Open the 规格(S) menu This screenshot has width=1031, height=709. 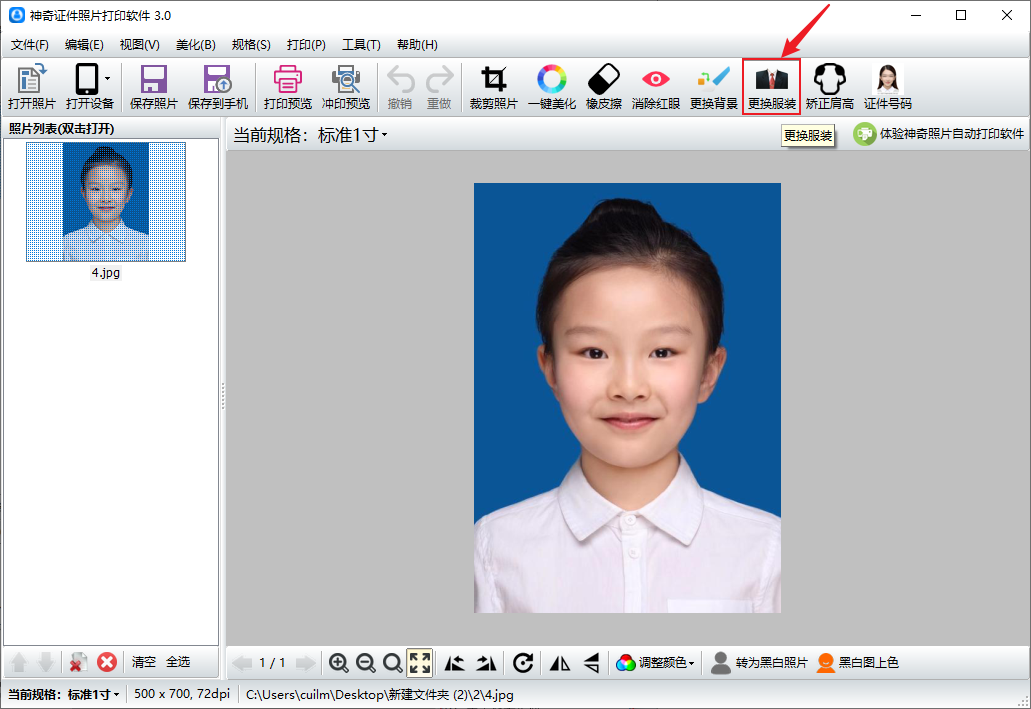click(x=250, y=45)
